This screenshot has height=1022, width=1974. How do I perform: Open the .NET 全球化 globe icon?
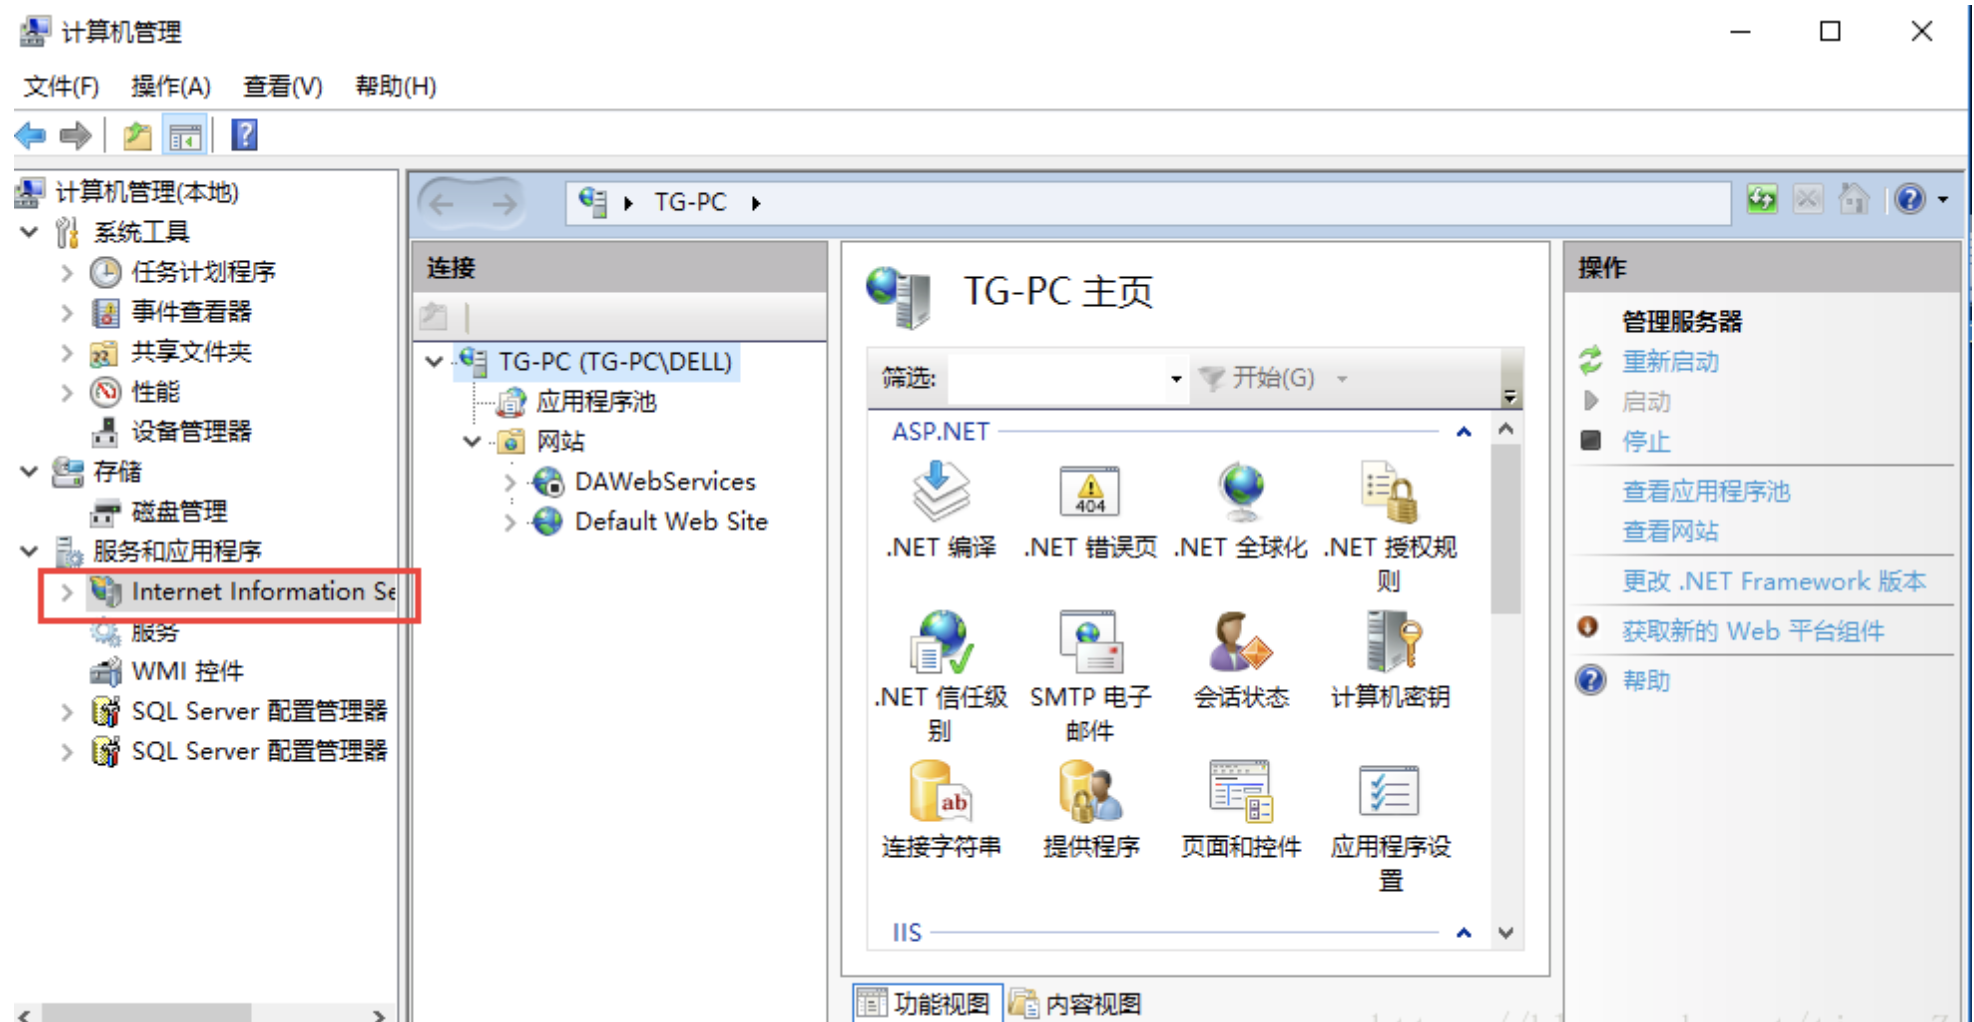1241,492
